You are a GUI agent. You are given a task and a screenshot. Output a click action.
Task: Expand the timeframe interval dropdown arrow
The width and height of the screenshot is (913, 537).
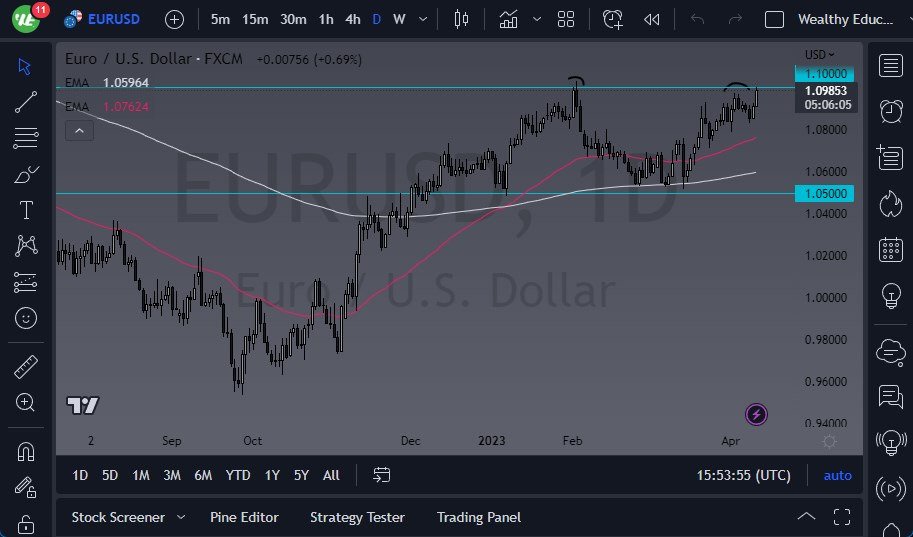pos(424,19)
